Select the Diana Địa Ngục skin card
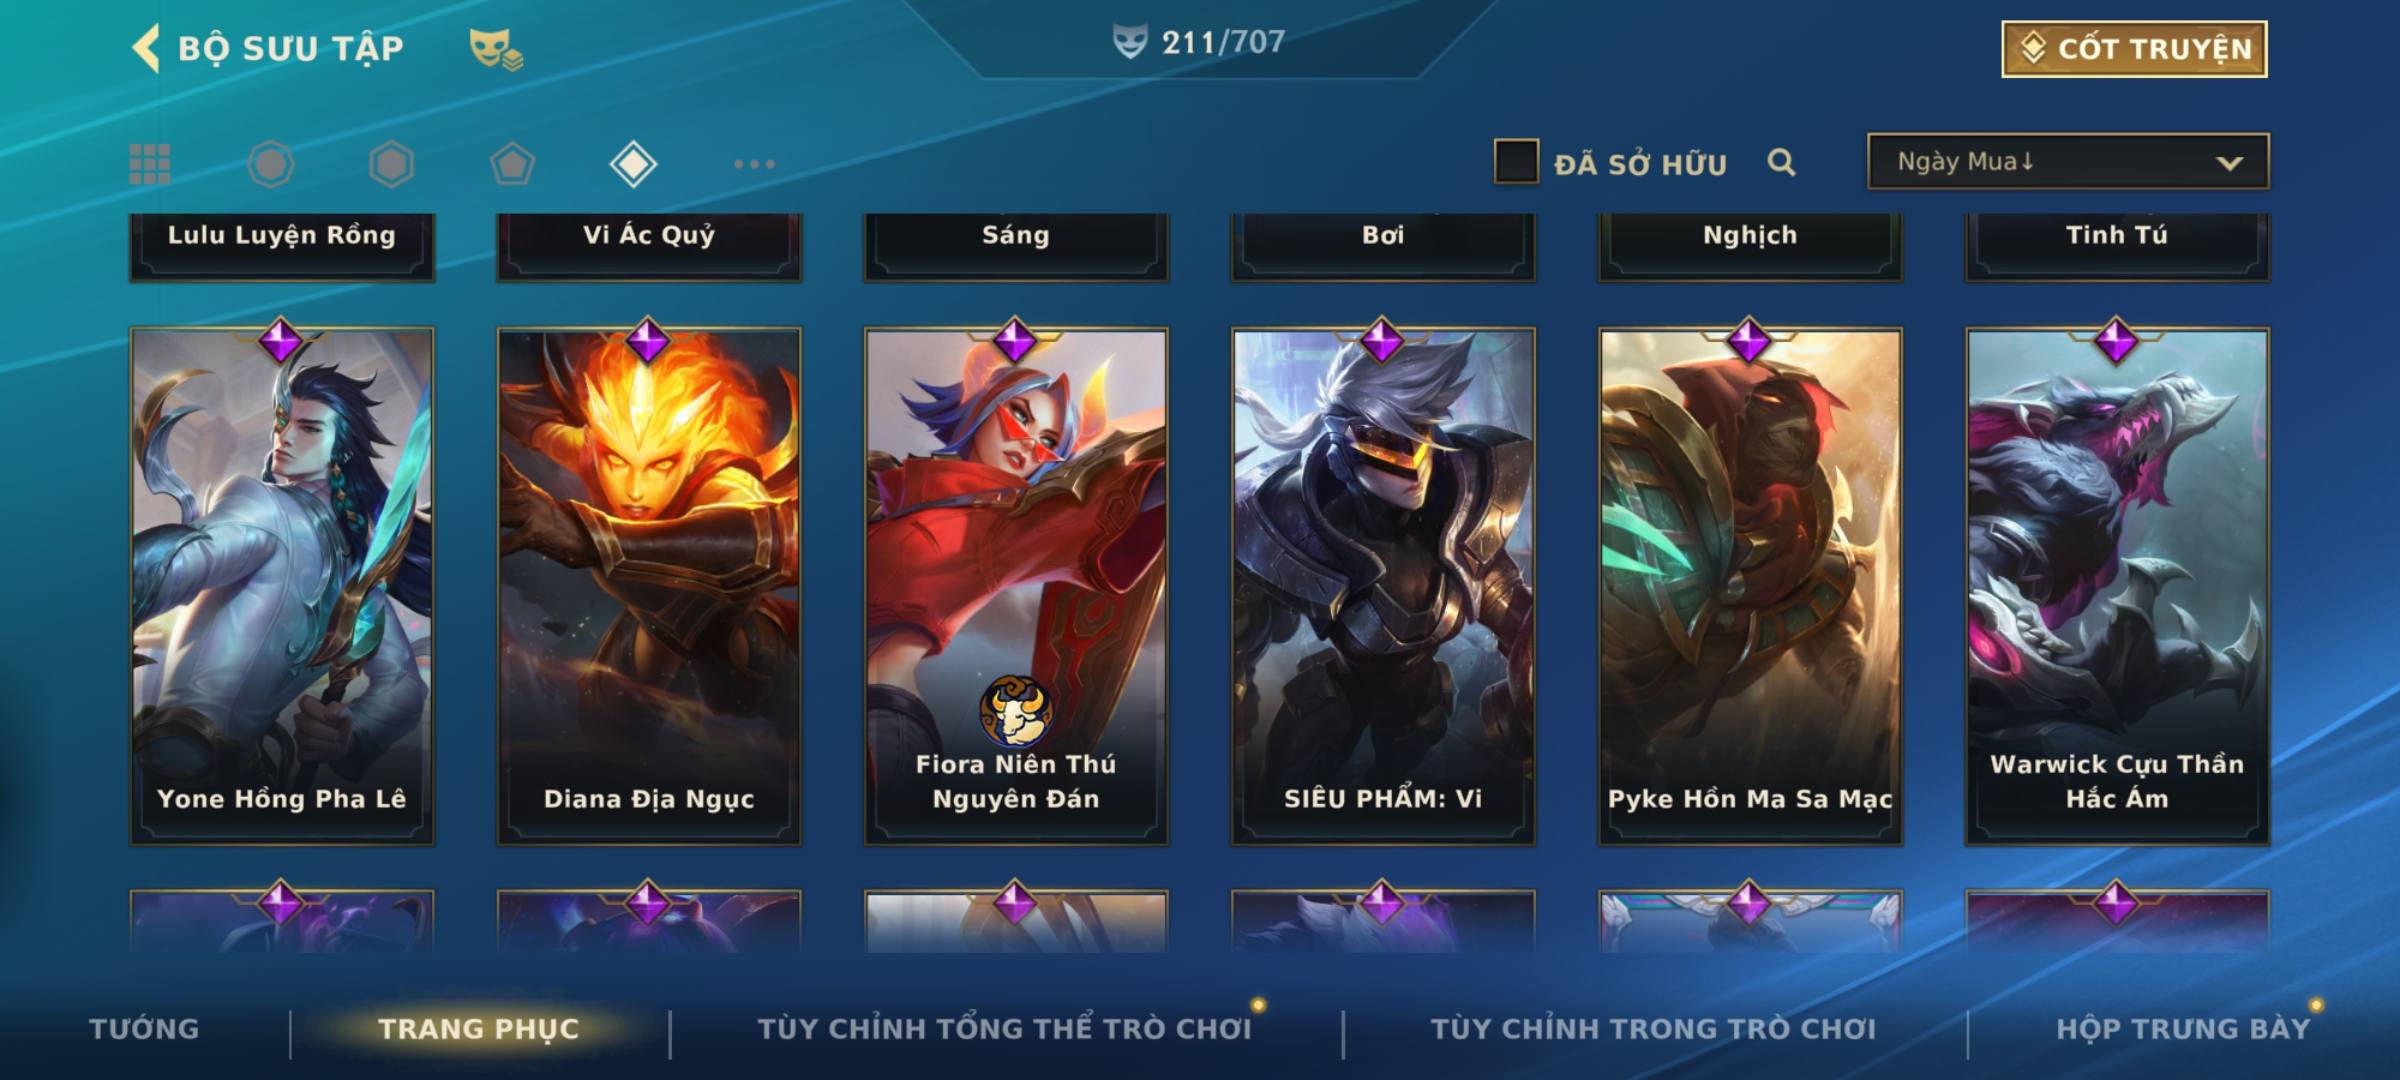Image resolution: width=2400 pixels, height=1080 pixels. [649, 586]
